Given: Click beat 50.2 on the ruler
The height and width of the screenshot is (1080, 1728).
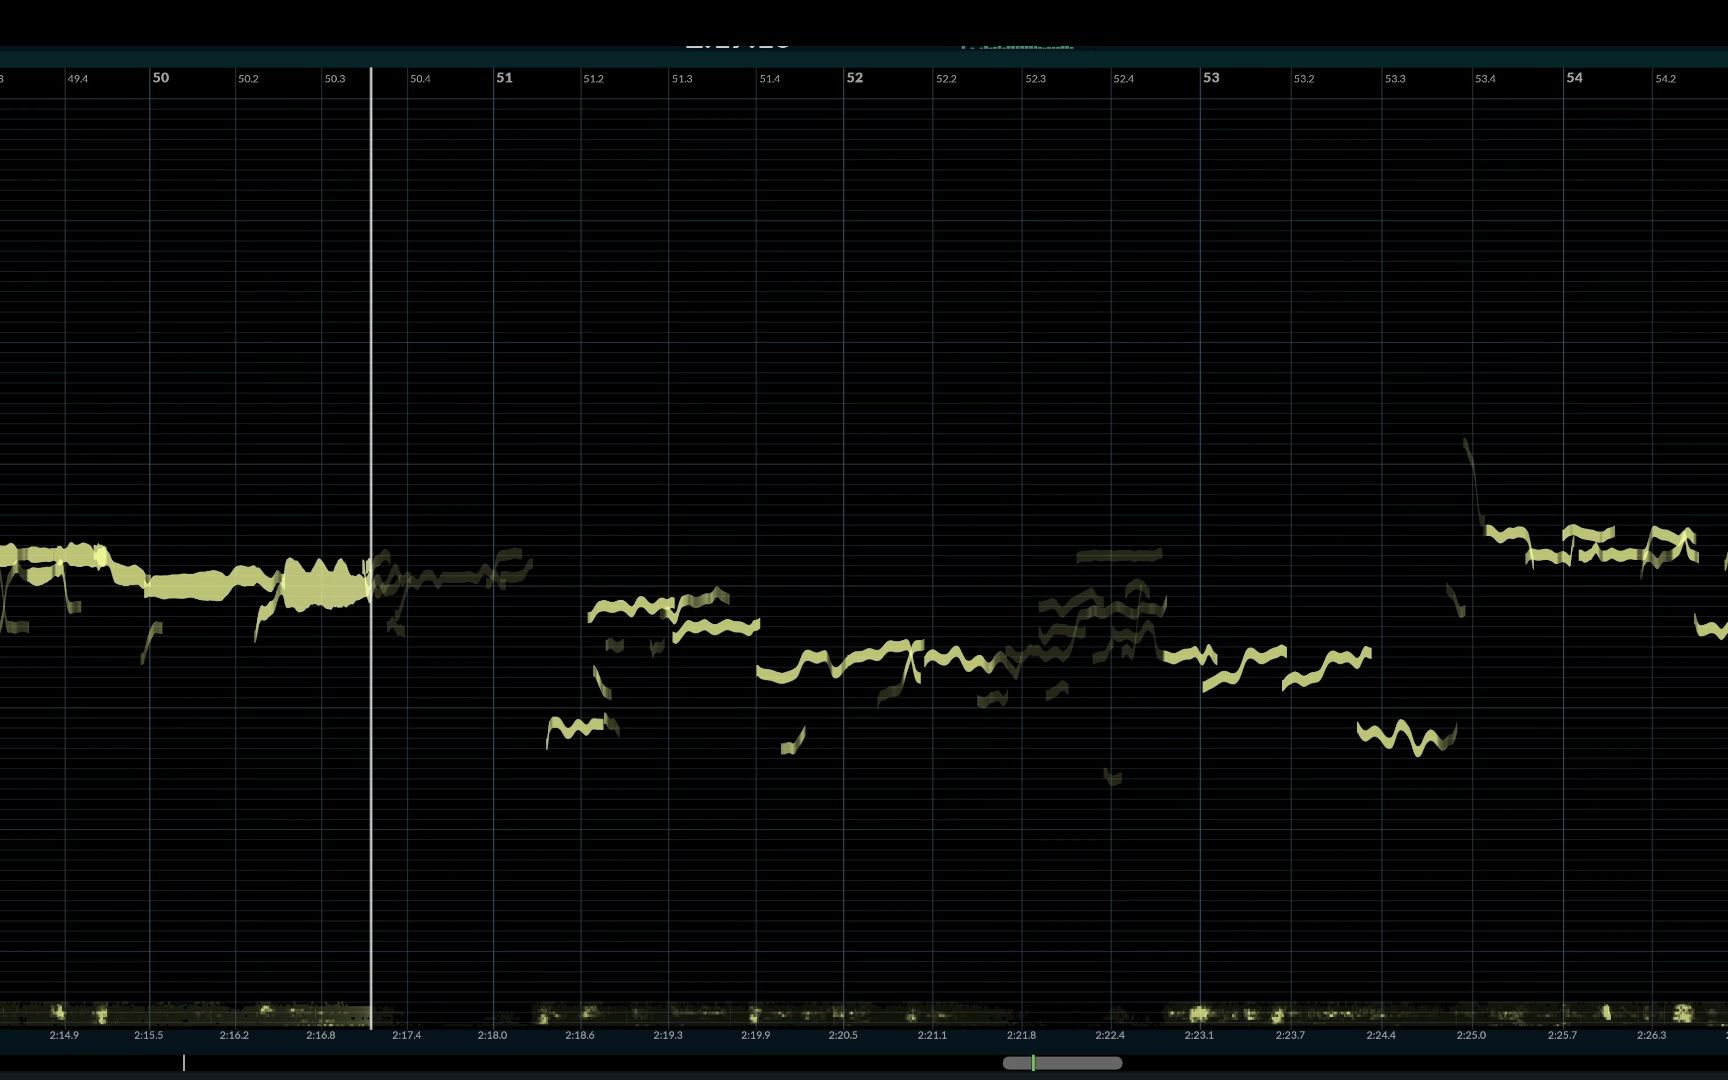Looking at the screenshot, I should [248, 79].
